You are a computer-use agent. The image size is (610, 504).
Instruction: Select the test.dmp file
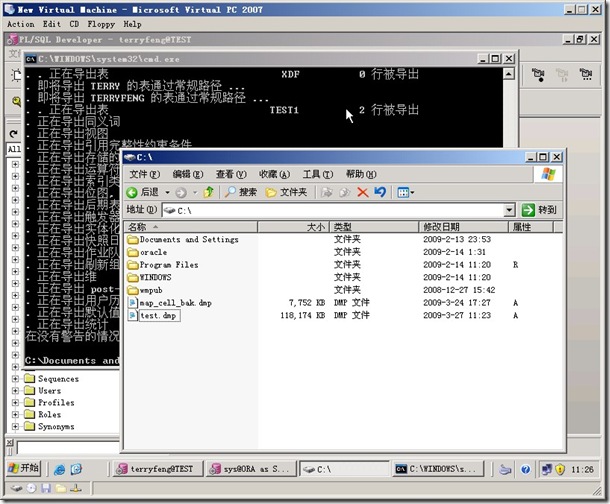[x=160, y=315]
